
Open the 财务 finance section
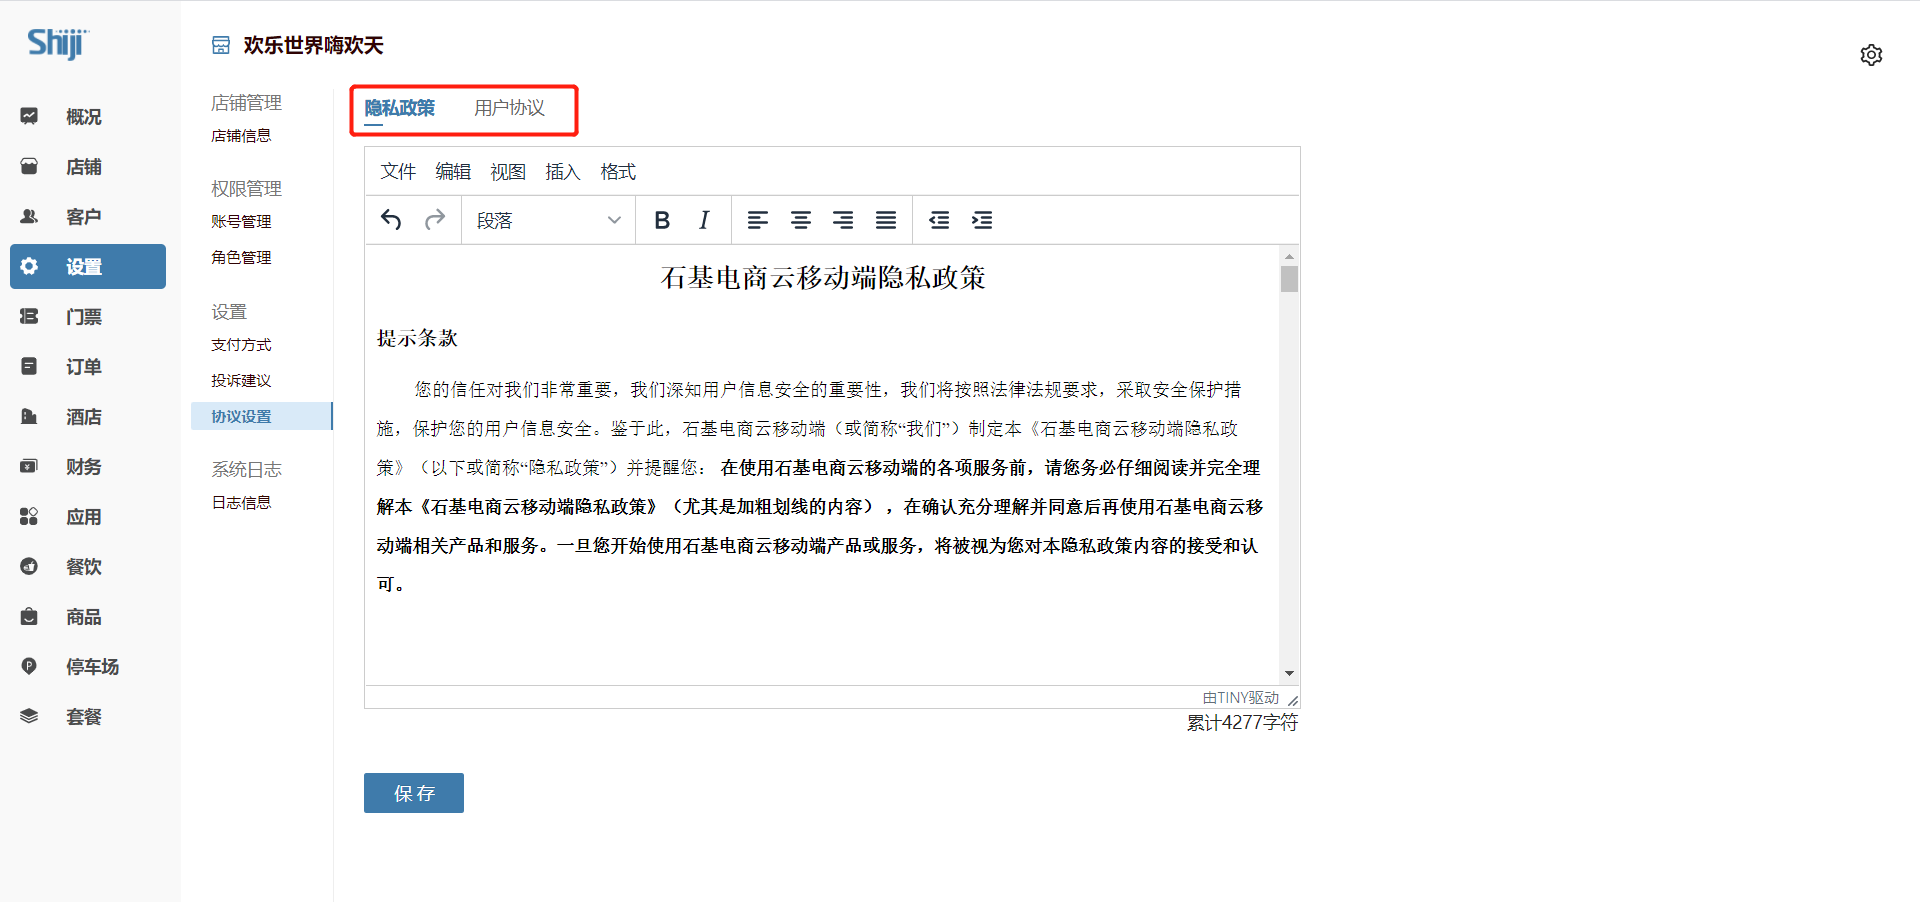pos(88,467)
